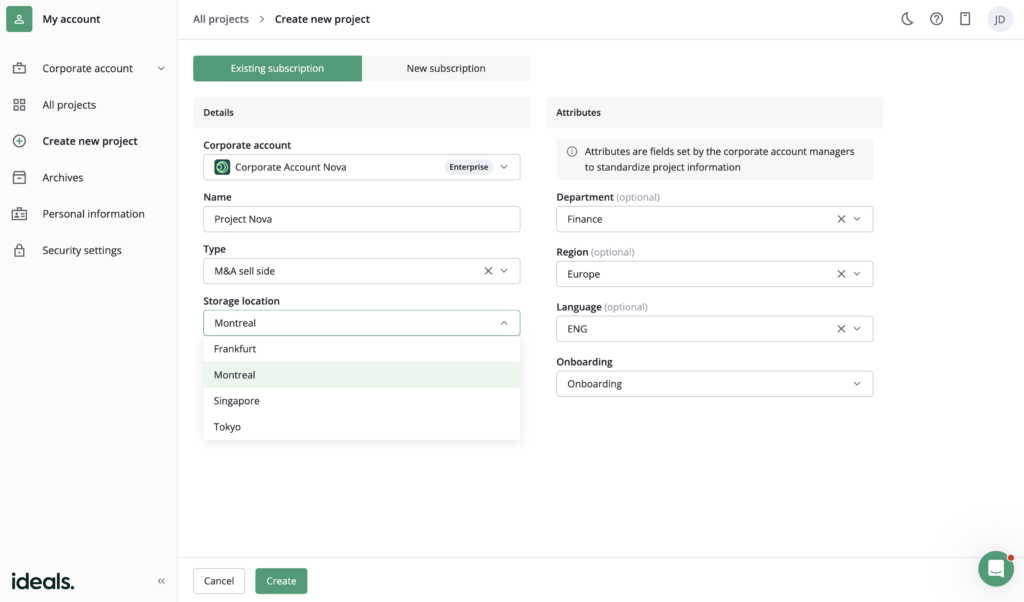The image size is (1024, 602).
Task: Click the Corporate Account Nova logo icon
Action: pos(222,167)
